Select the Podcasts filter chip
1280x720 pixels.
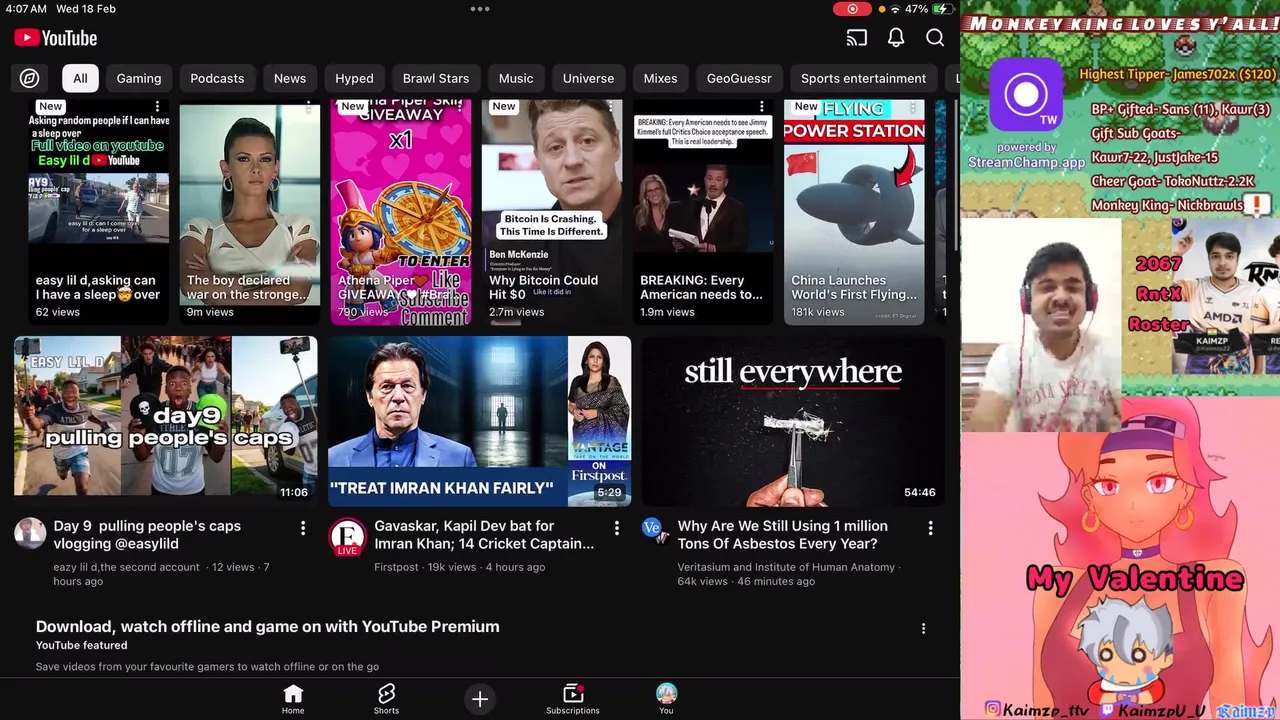(217, 78)
